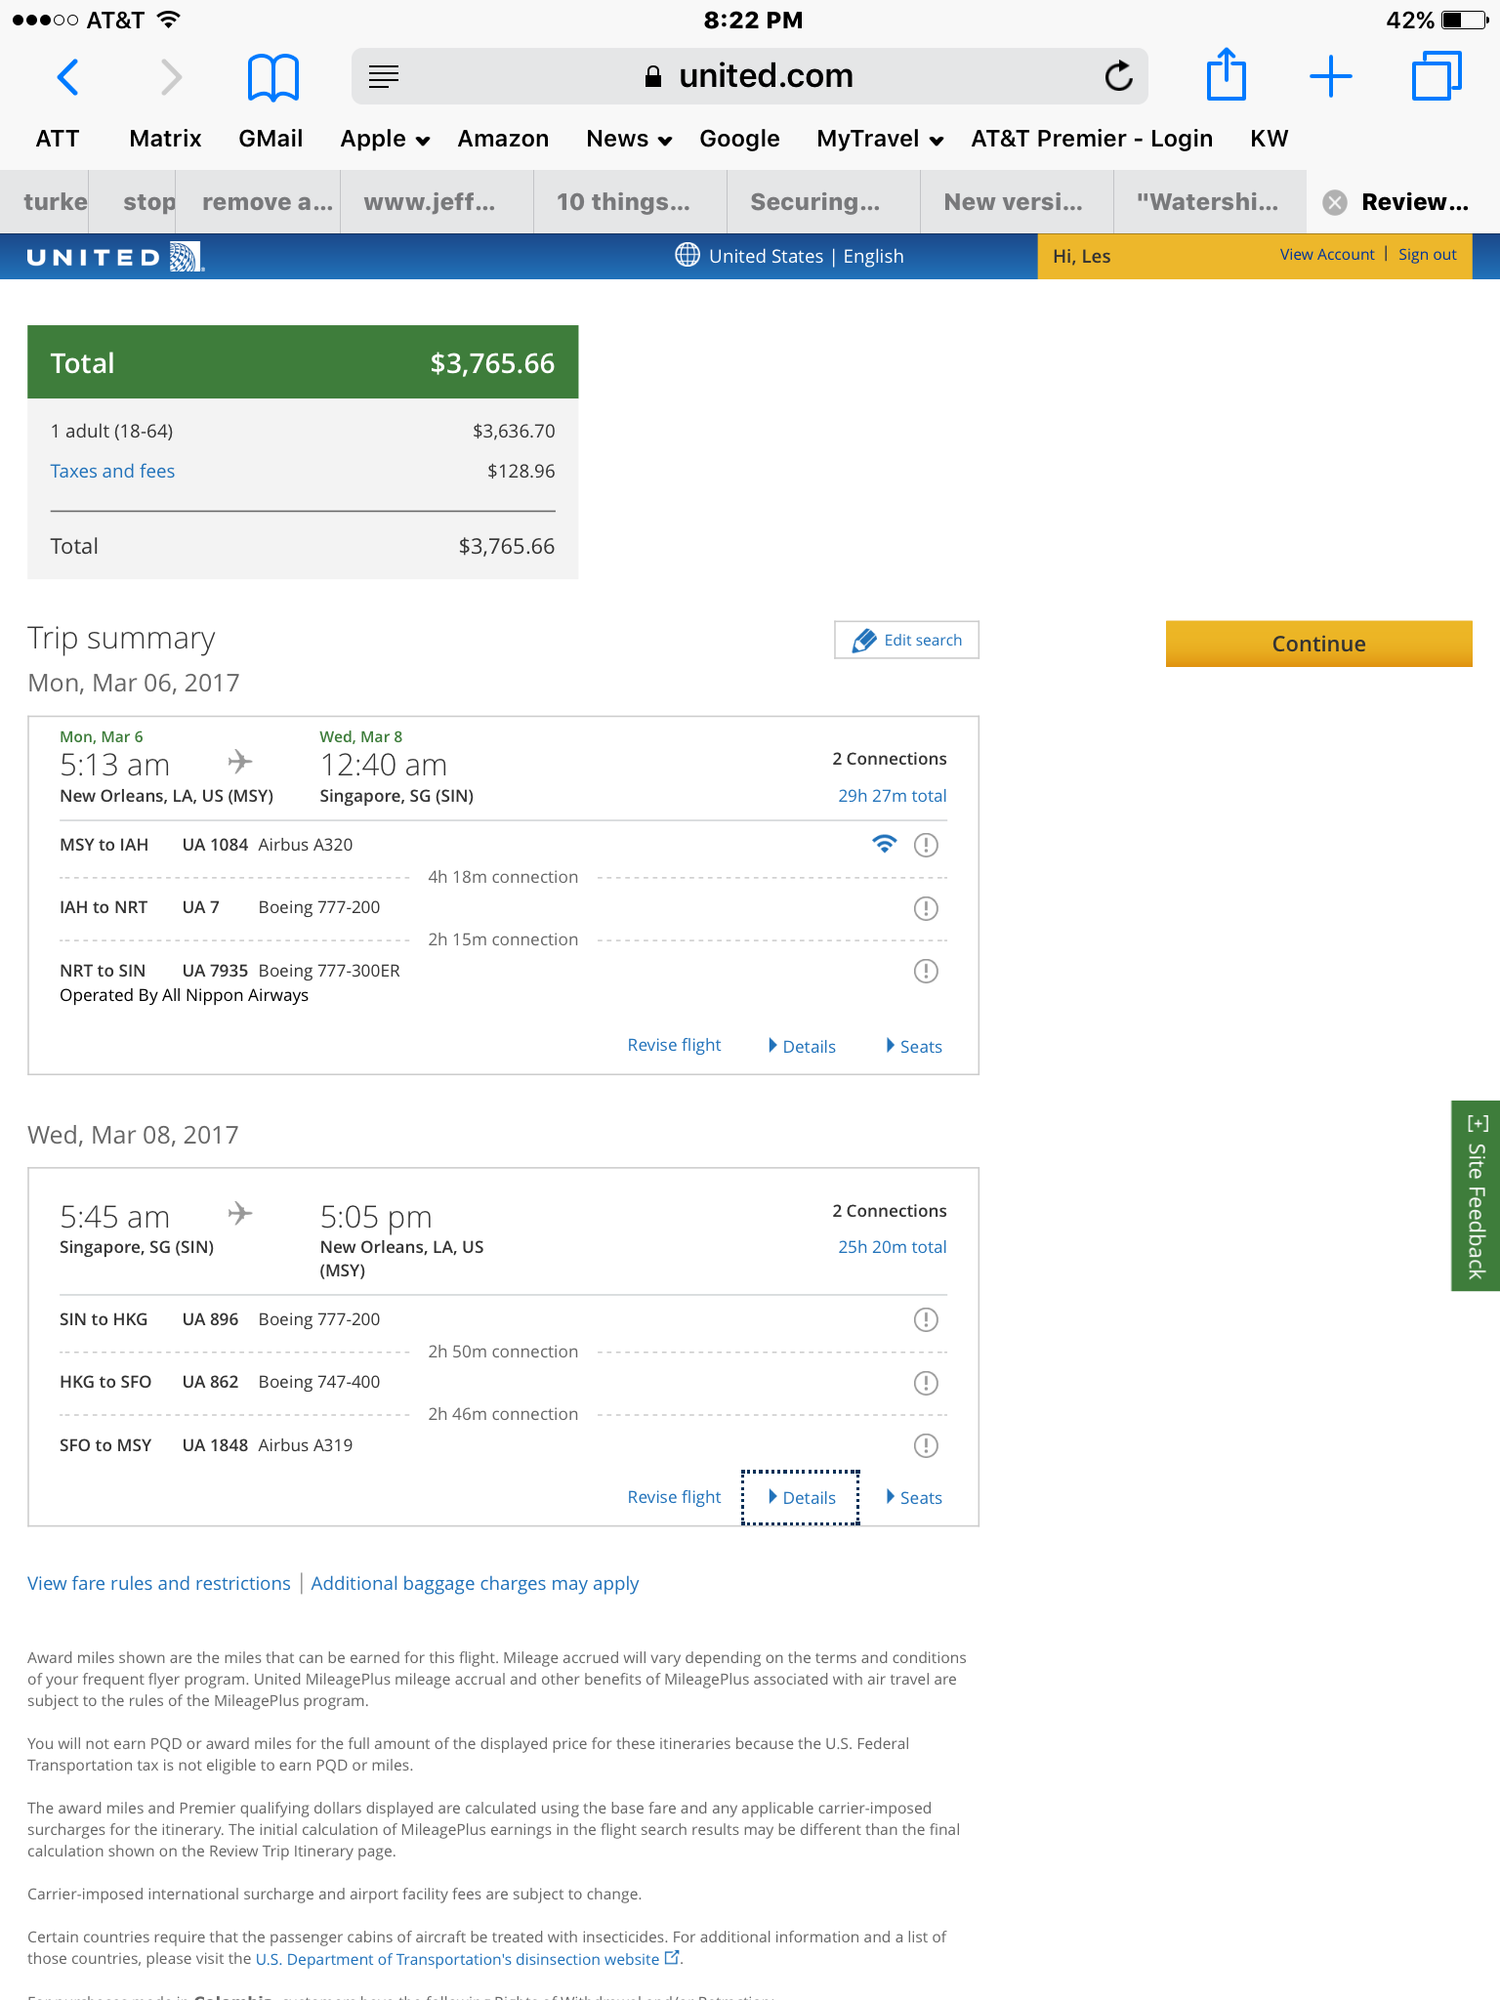Viewport: 1500px width, 2000px height.
Task: Open Safari bookmarks book icon
Action: 273,77
